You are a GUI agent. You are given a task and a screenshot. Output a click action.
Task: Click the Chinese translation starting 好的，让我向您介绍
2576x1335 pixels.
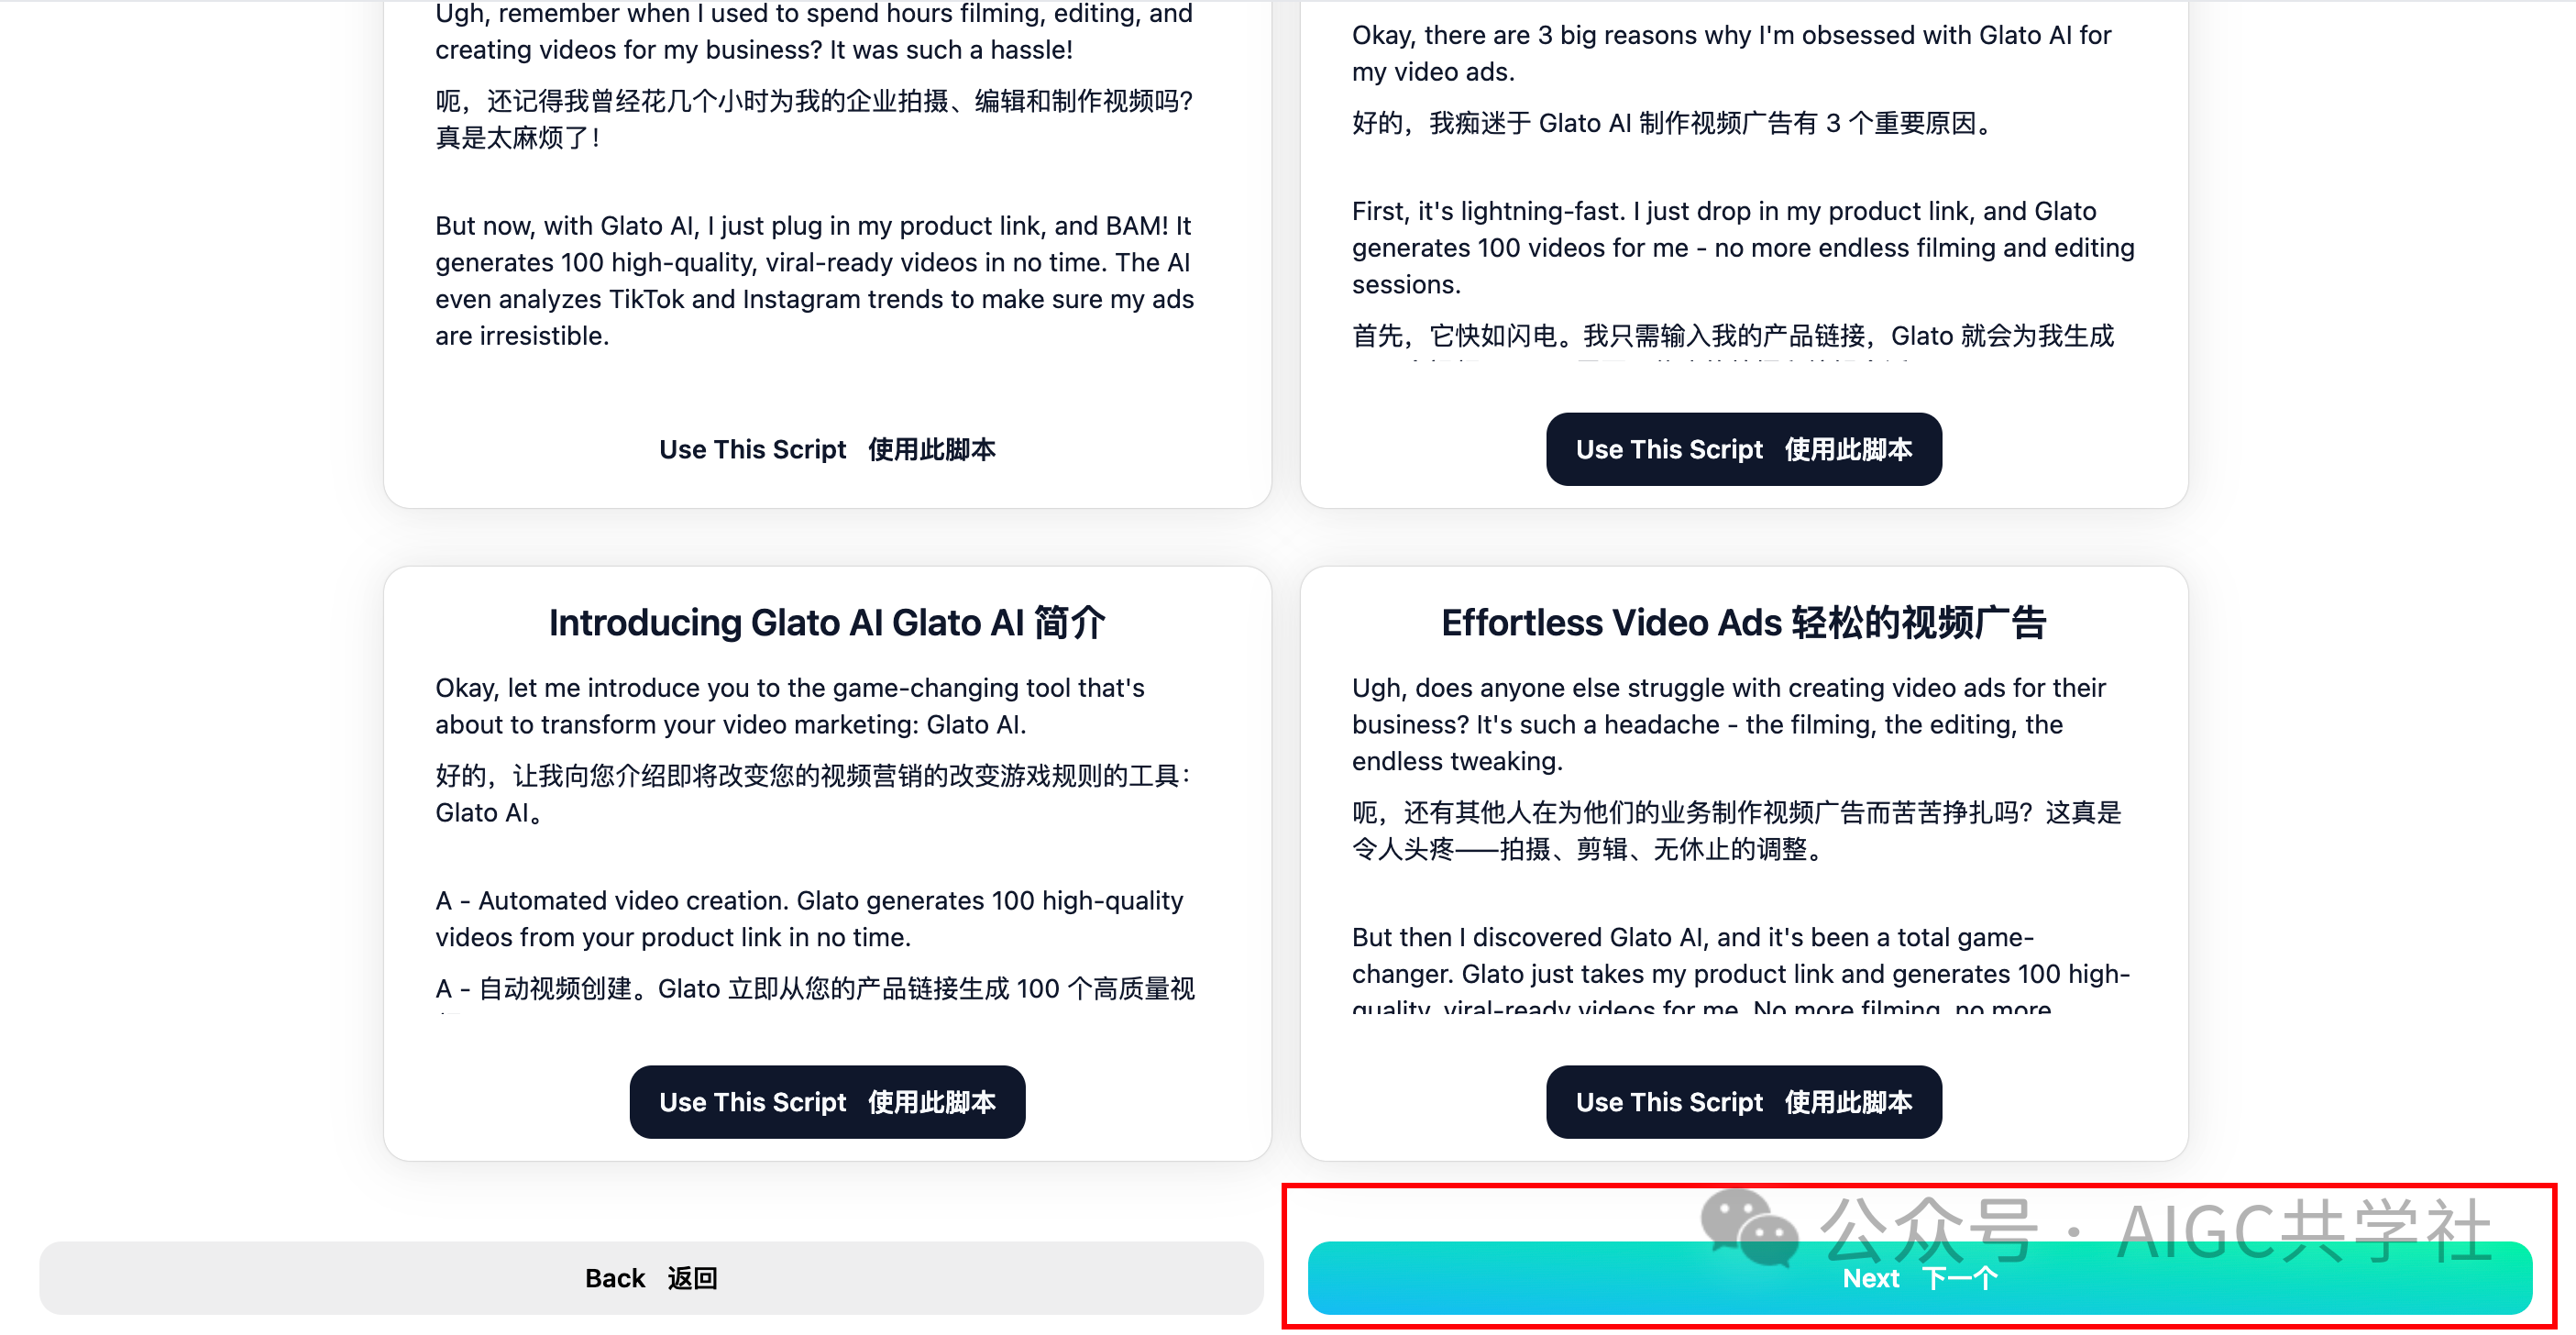[813, 794]
